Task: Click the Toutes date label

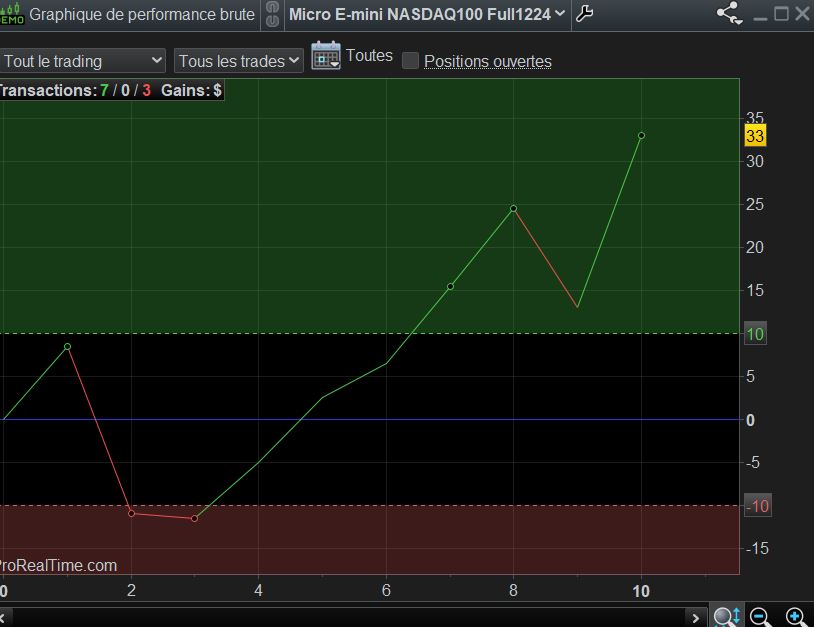Action: (x=369, y=56)
